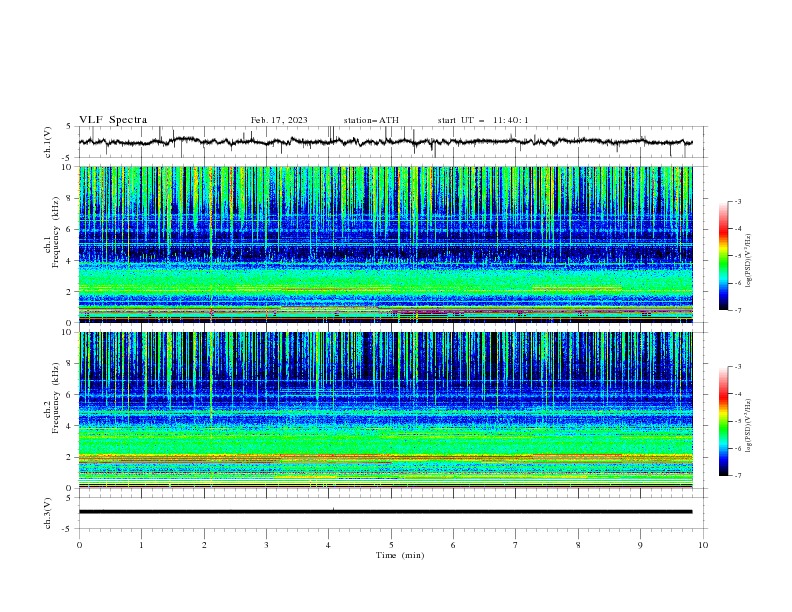Screen dimensions: 792x612
Task: Select ch.2 'Frequency (kHz)' axis label
Action: [56, 397]
